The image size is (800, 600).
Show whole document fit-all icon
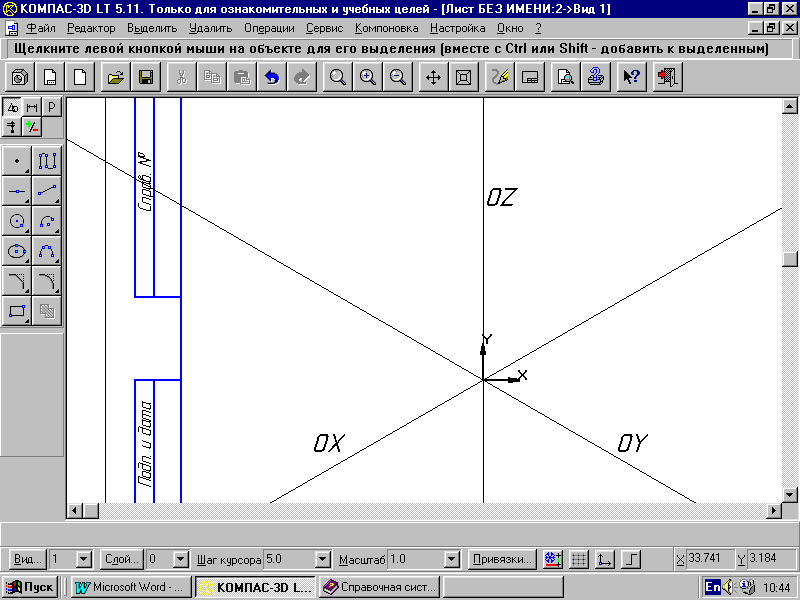pos(463,77)
